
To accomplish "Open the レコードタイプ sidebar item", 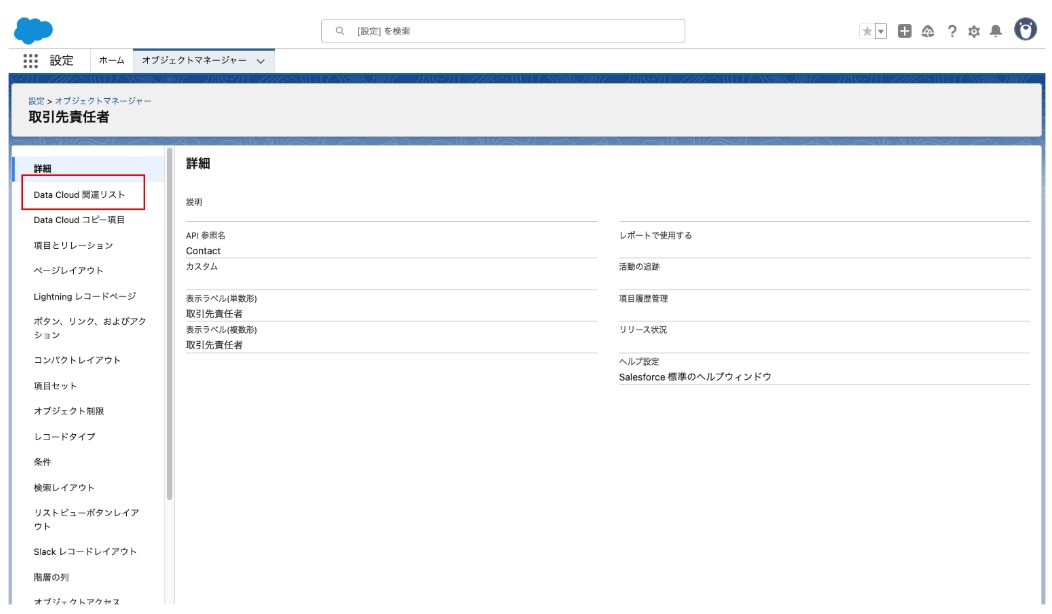I will pyautogui.click(x=65, y=437).
